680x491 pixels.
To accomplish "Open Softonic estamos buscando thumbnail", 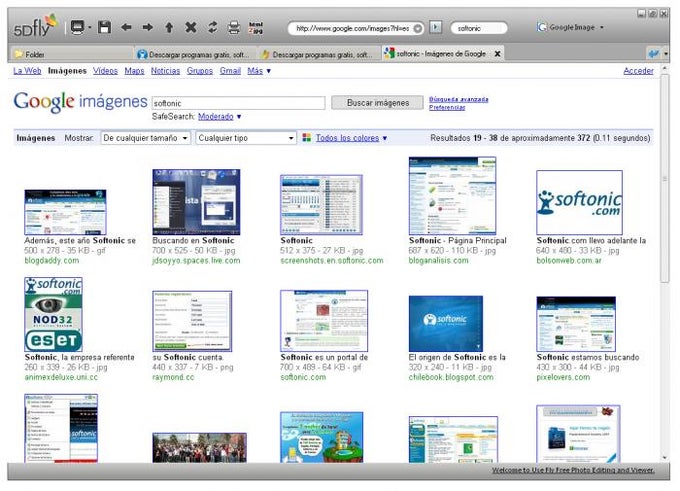I will coord(576,324).
